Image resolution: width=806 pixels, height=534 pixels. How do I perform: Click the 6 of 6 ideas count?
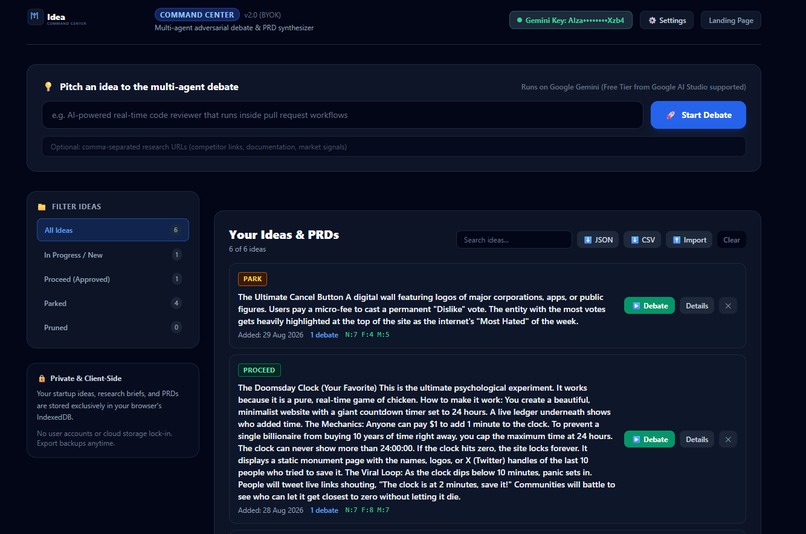click(247, 249)
